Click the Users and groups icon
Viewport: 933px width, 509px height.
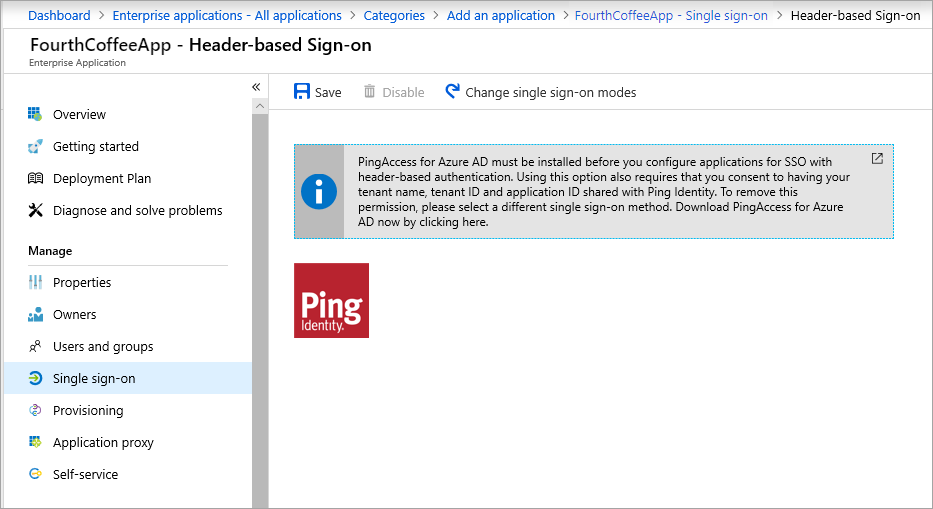point(35,346)
